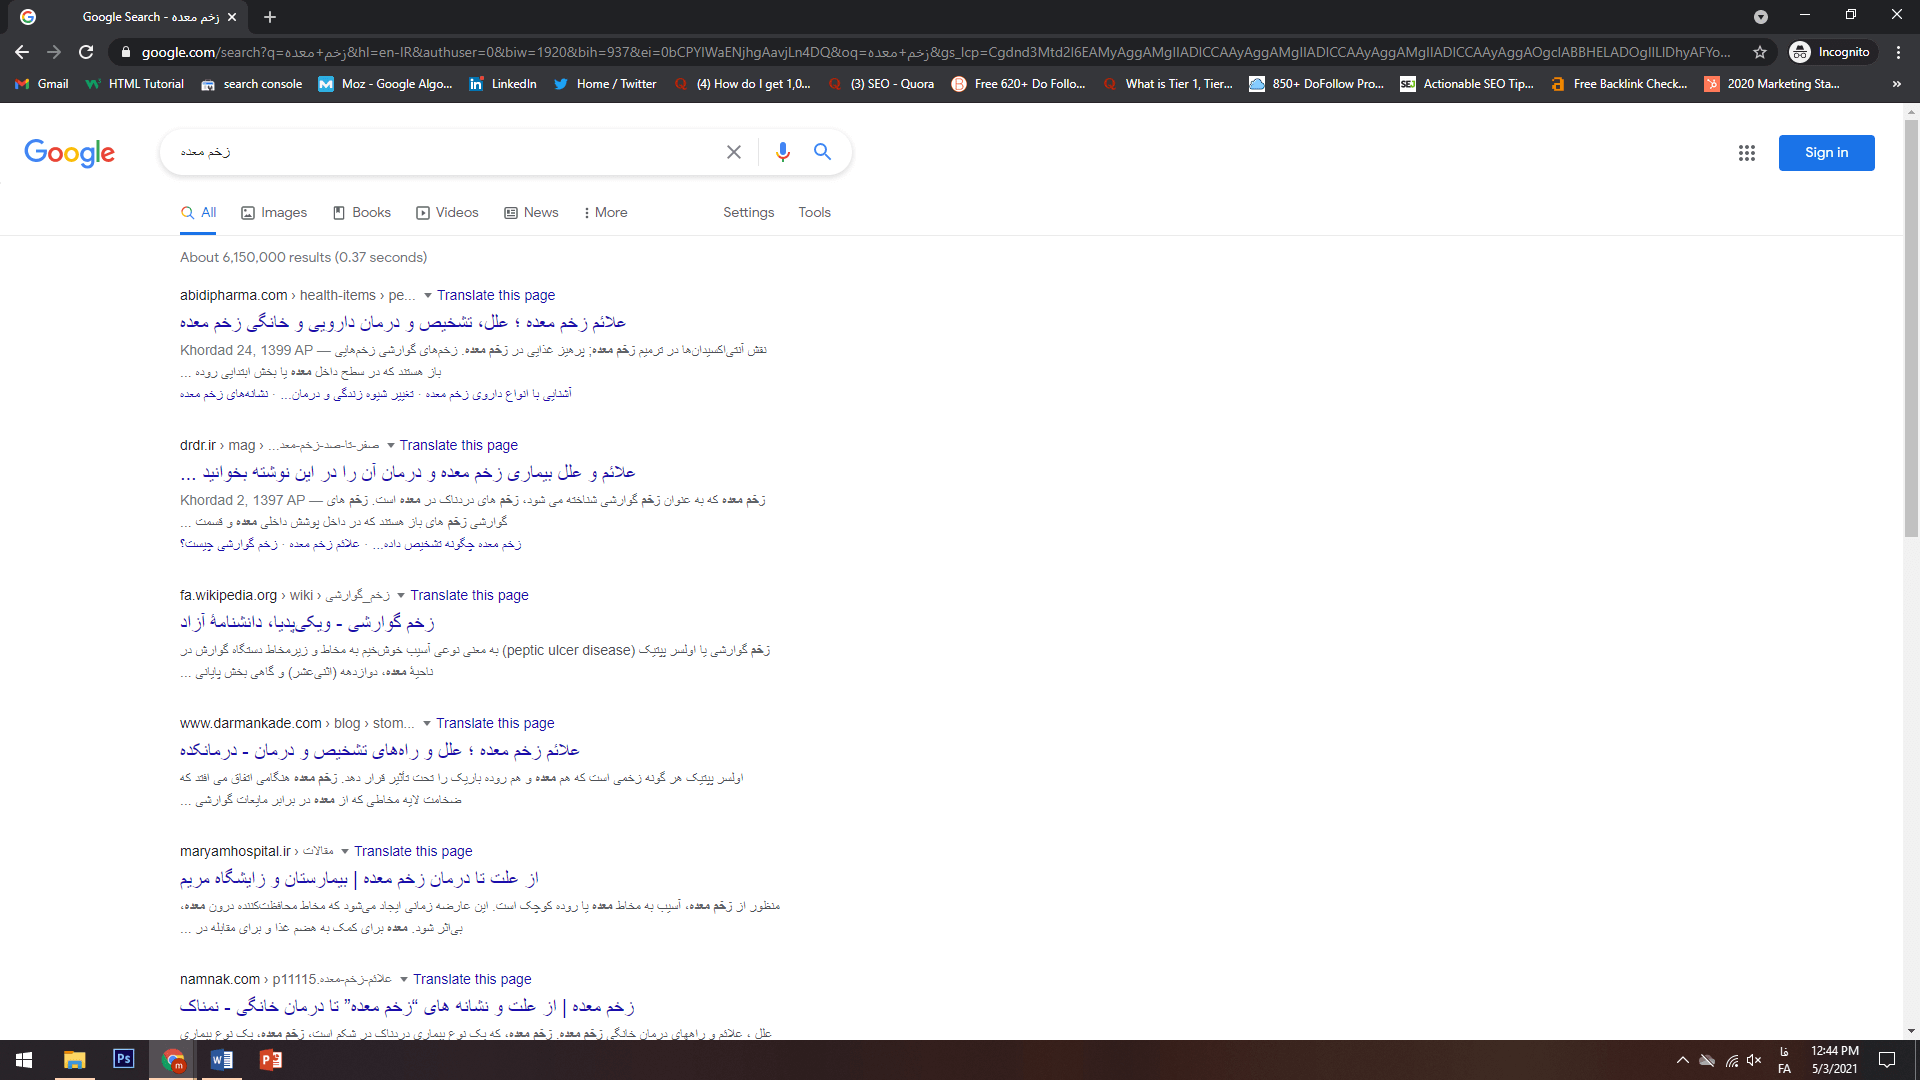Open the maryamhospital.ir result title
The width and height of the screenshot is (1920, 1080).
359,879
